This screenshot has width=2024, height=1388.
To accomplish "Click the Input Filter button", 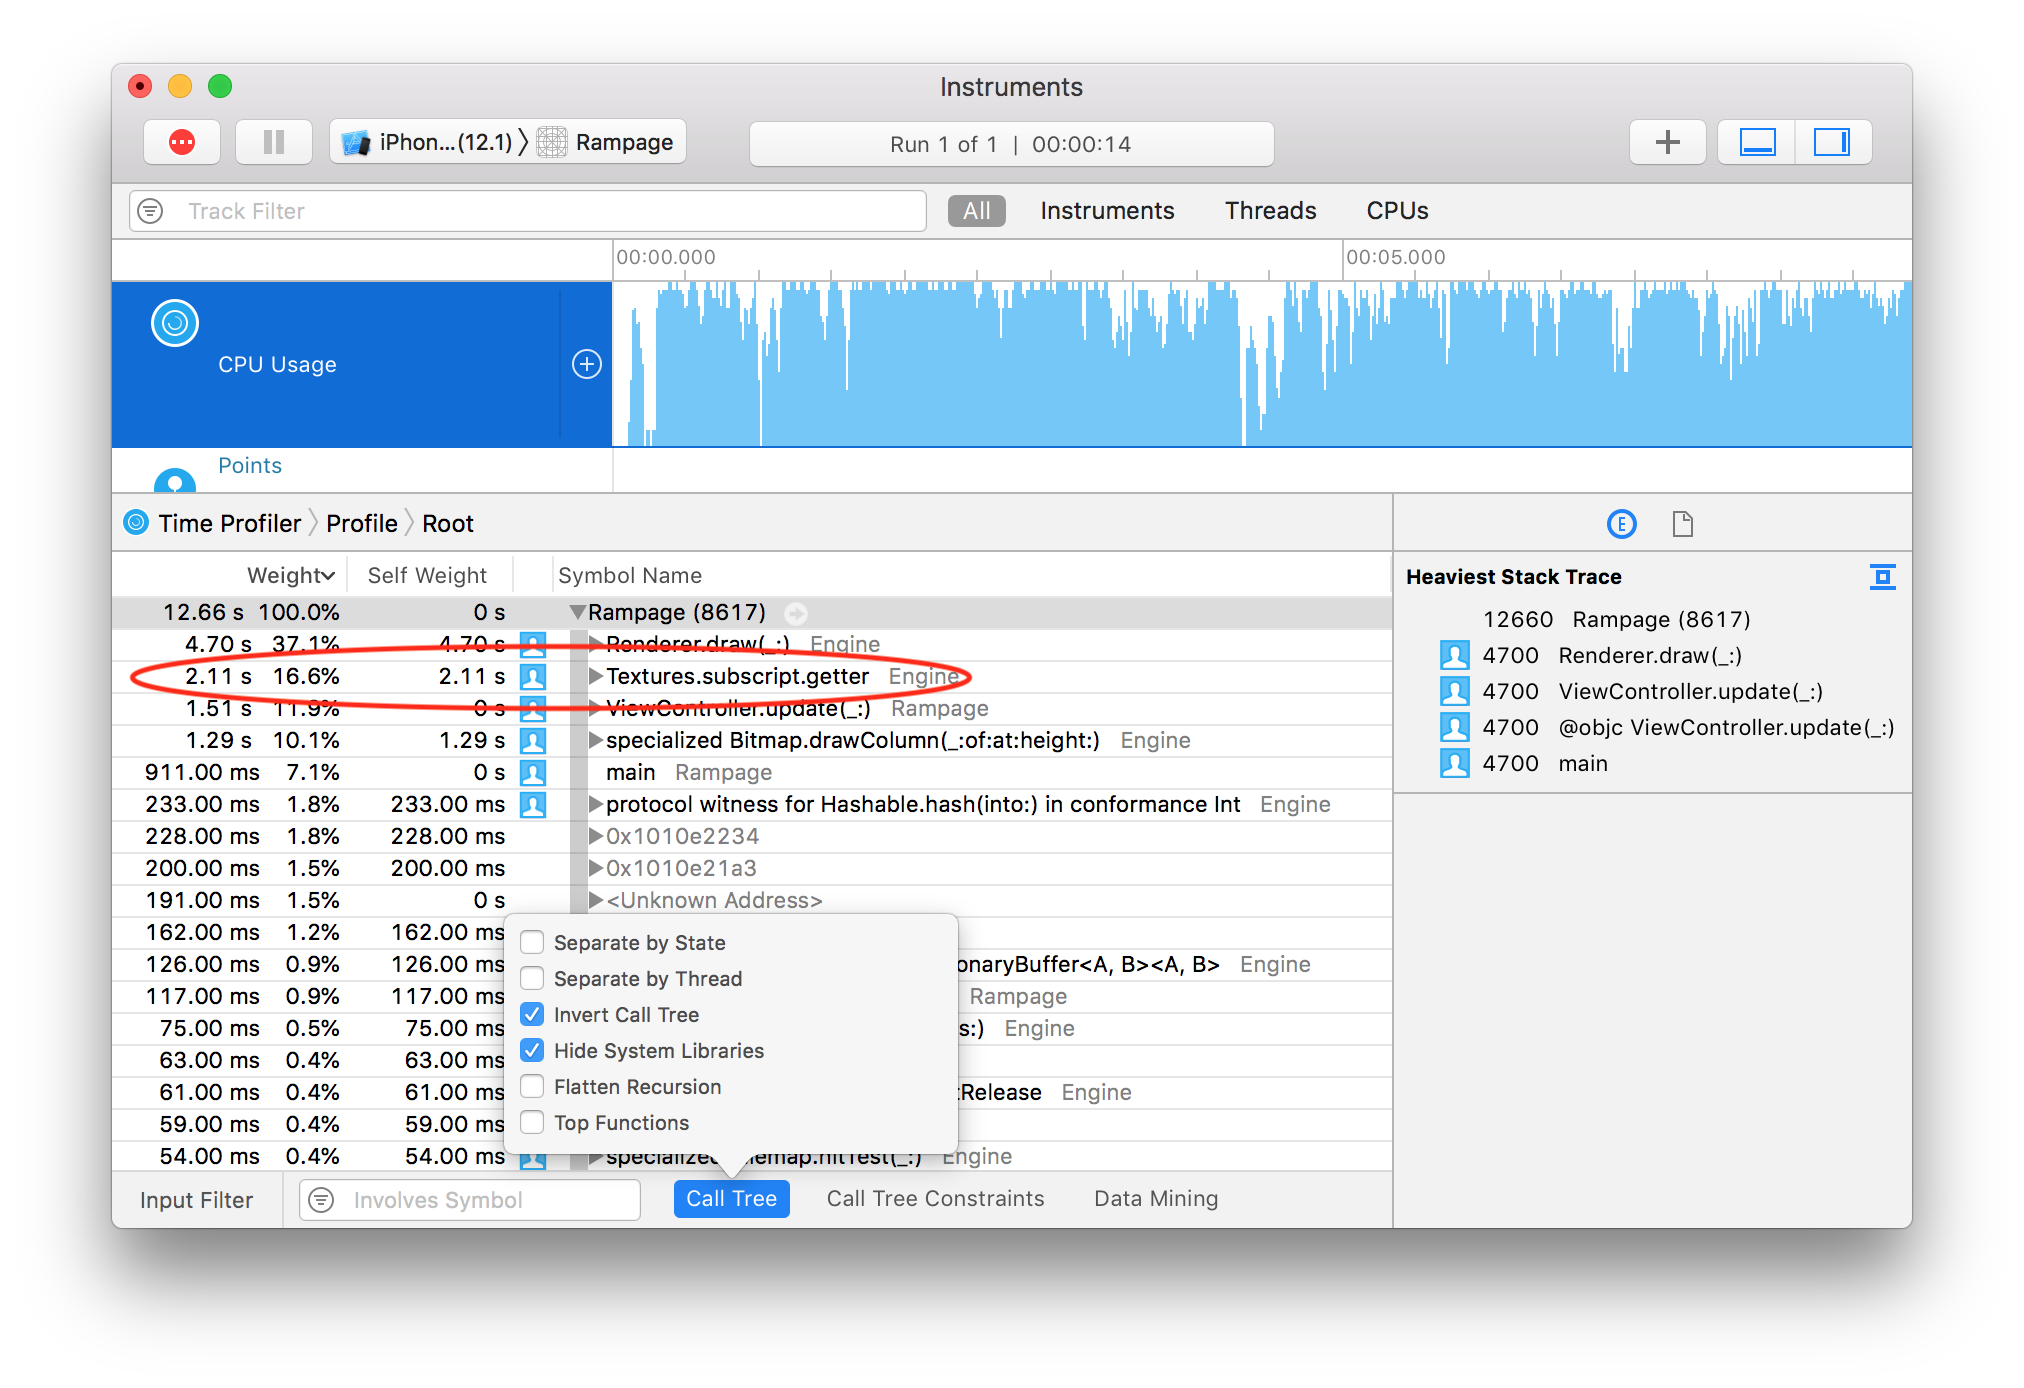I will point(197,1200).
